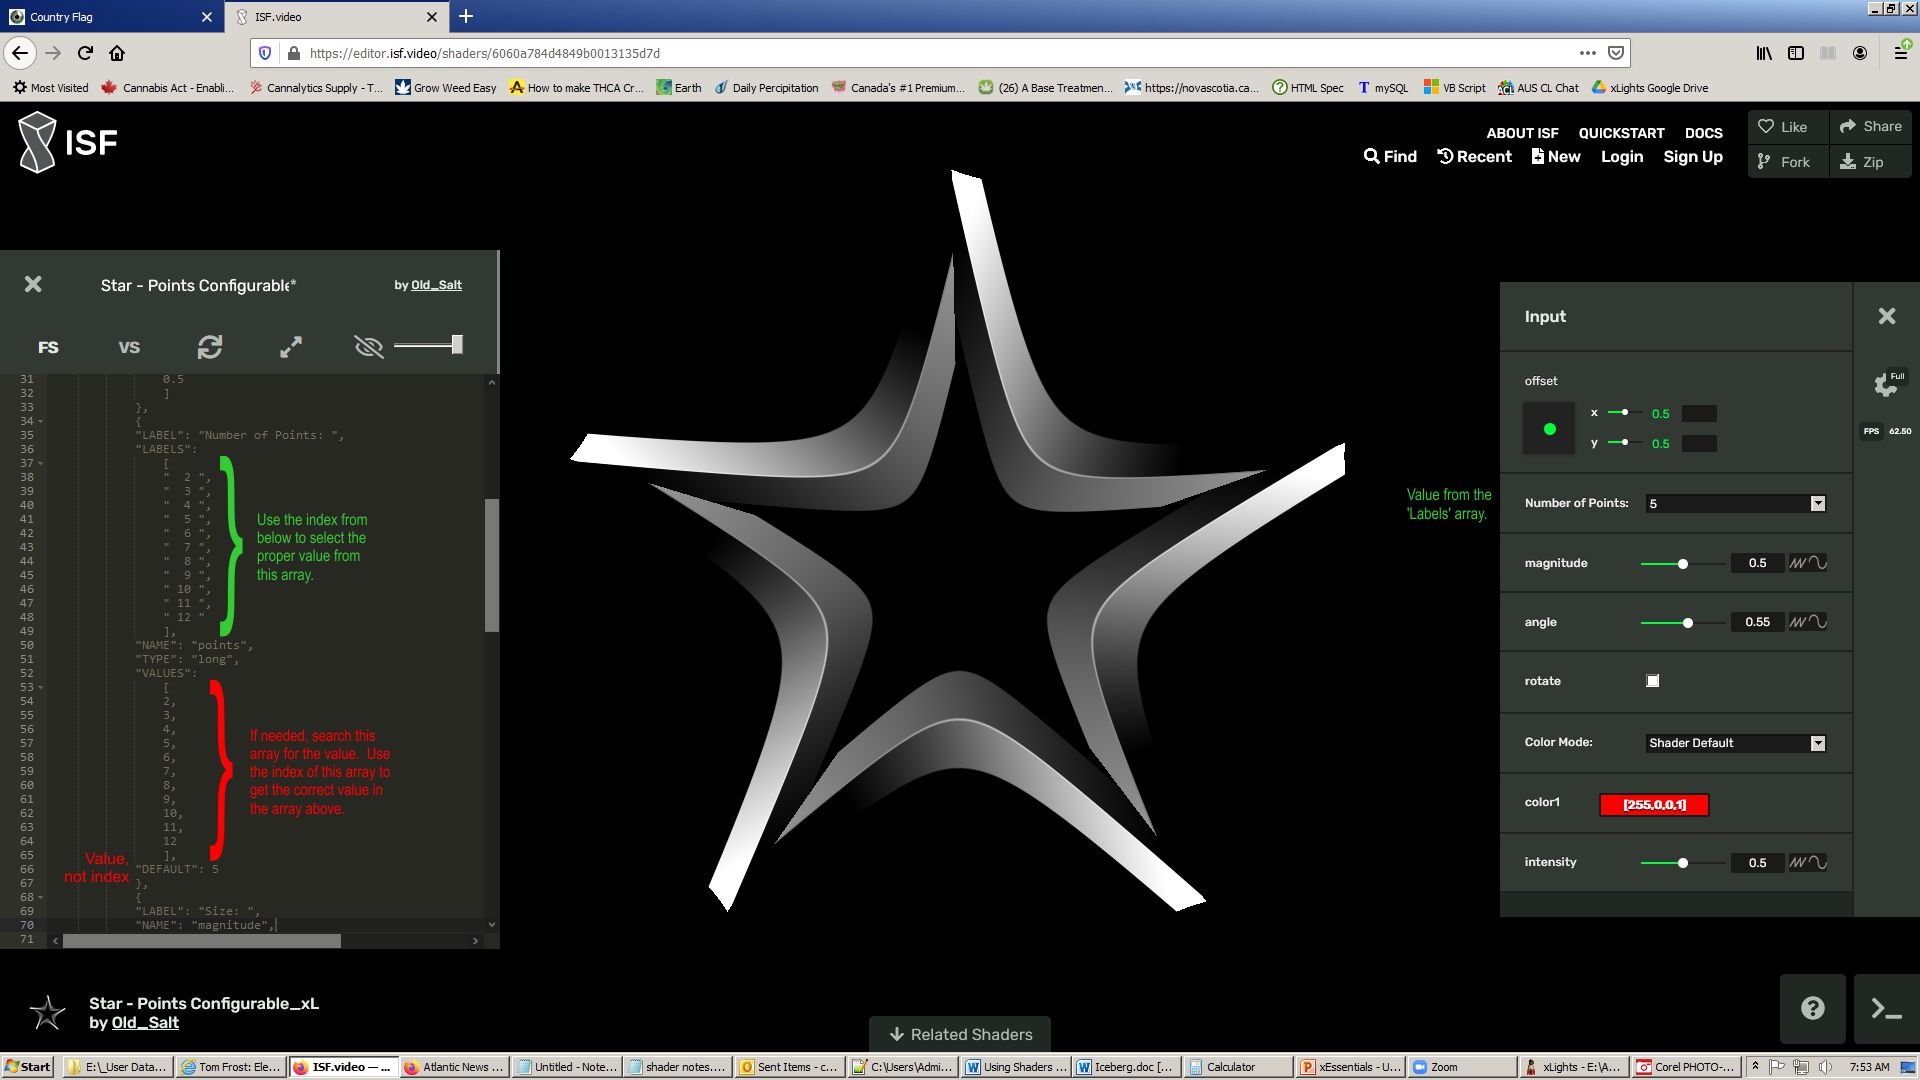Click the ISF logo icon
1920x1080 pixels.
point(38,142)
